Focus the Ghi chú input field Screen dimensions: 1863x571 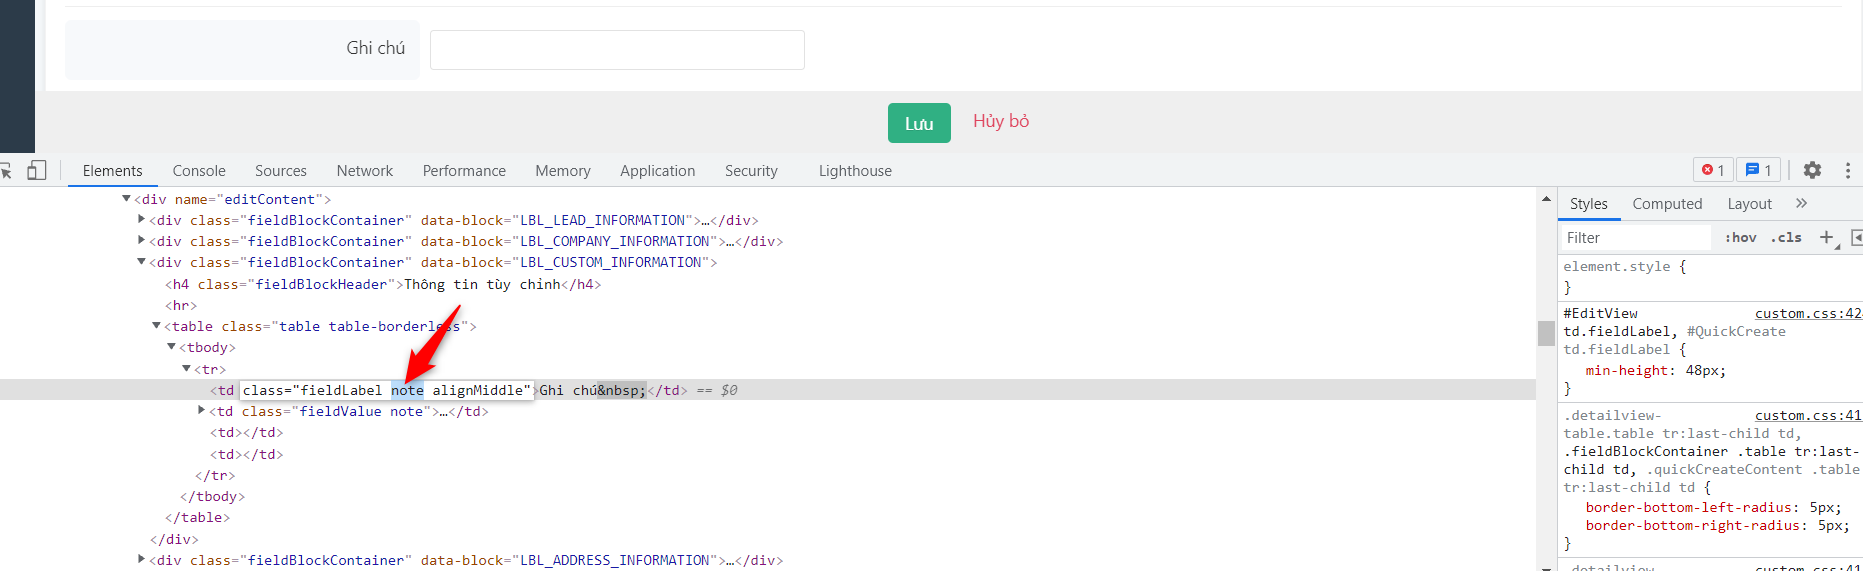(x=617, y=50)
